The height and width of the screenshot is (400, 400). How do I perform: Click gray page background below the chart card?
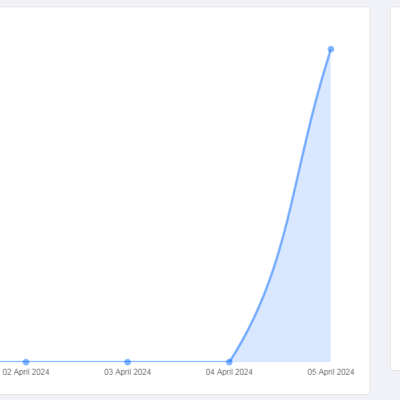click(183, 397)
